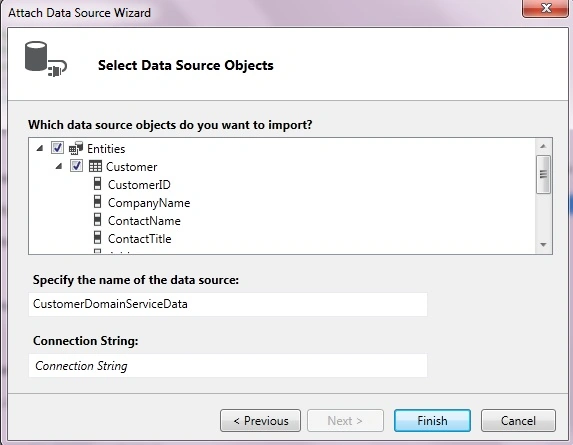The image size is (573, 445).
Task: Select the CompanyName field icon
Action: 97,202
